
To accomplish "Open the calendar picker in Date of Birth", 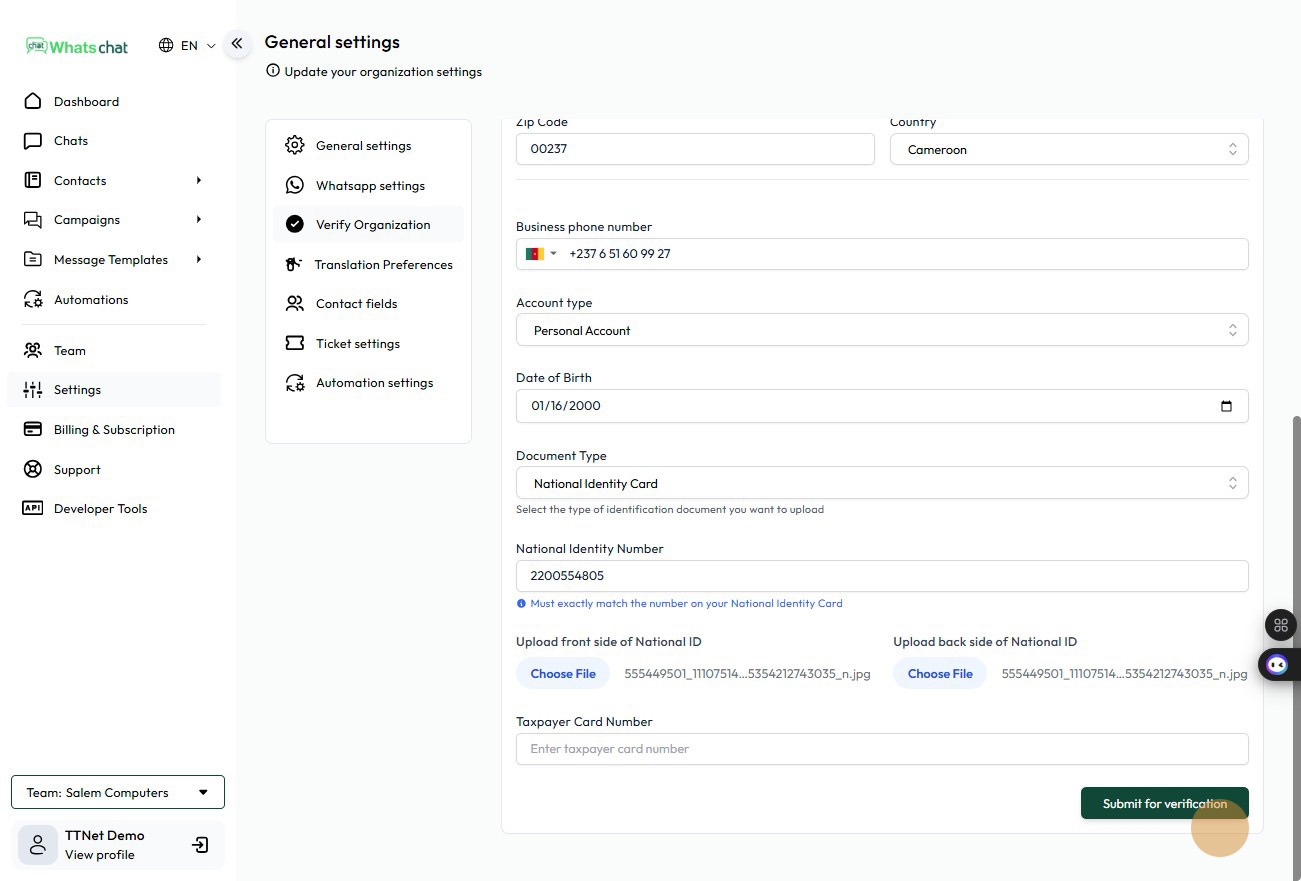I will click(x=1226, y=406).
